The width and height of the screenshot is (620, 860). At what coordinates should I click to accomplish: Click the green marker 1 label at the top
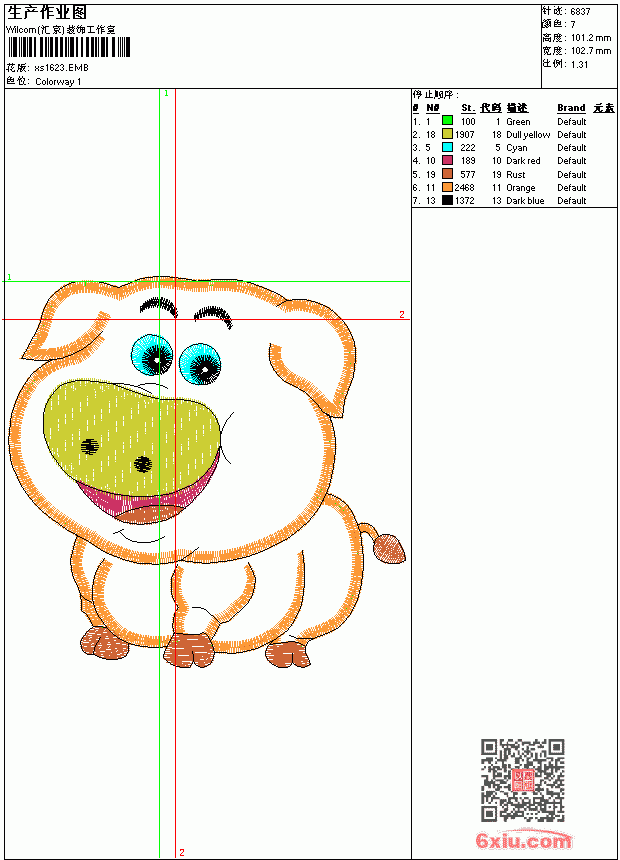click(166, 93)
